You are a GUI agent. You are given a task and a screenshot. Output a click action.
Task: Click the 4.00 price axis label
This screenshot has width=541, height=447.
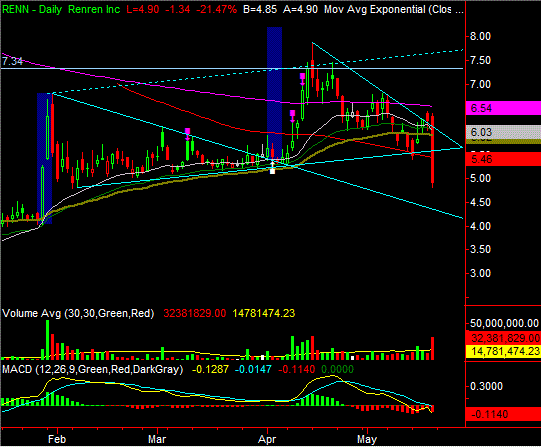click(x=480, y=226)
